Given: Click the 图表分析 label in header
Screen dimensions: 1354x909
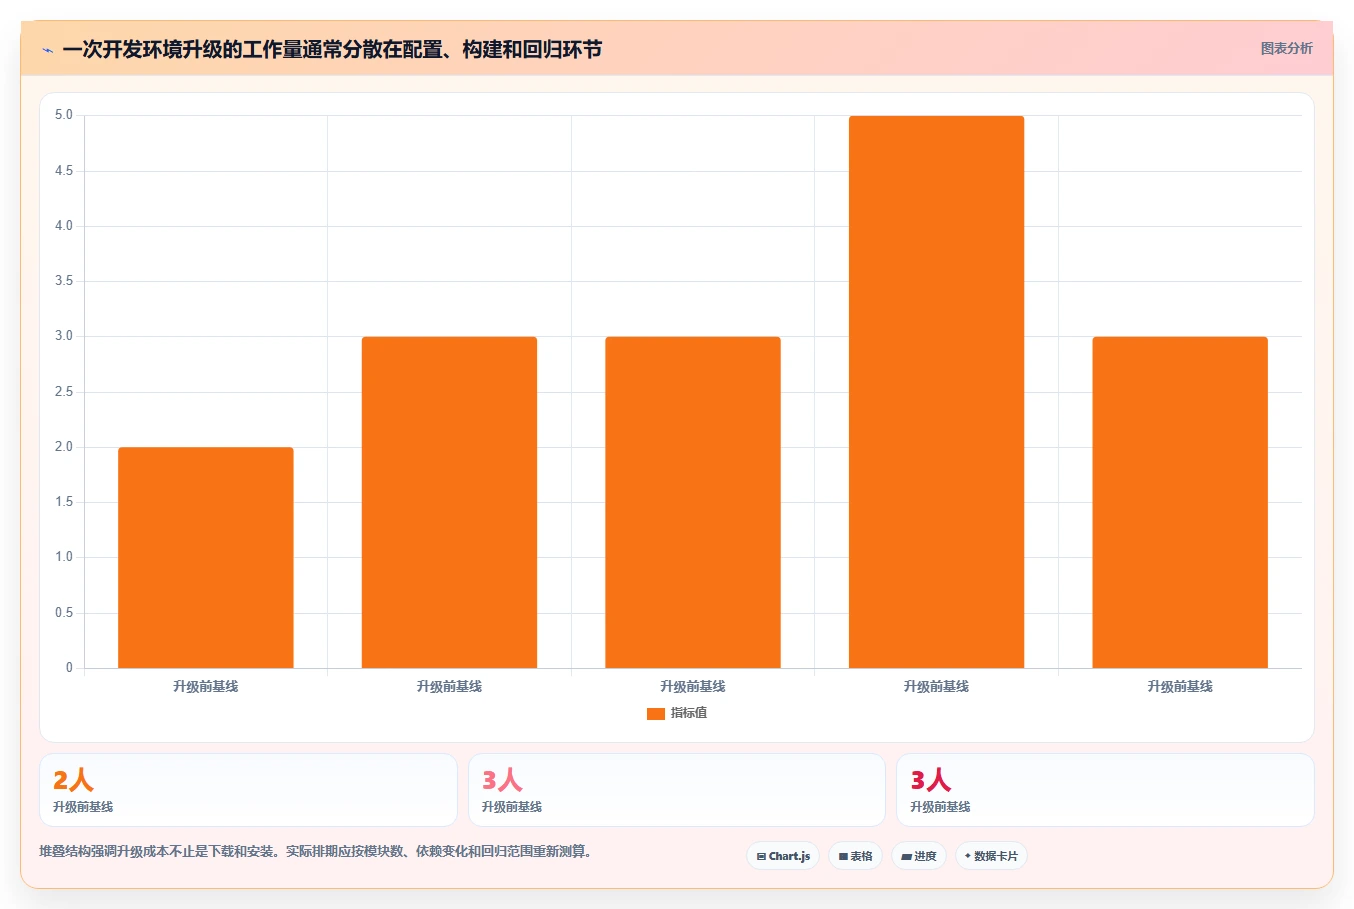Looking at the screenshot, I should tap(1286, 48).
